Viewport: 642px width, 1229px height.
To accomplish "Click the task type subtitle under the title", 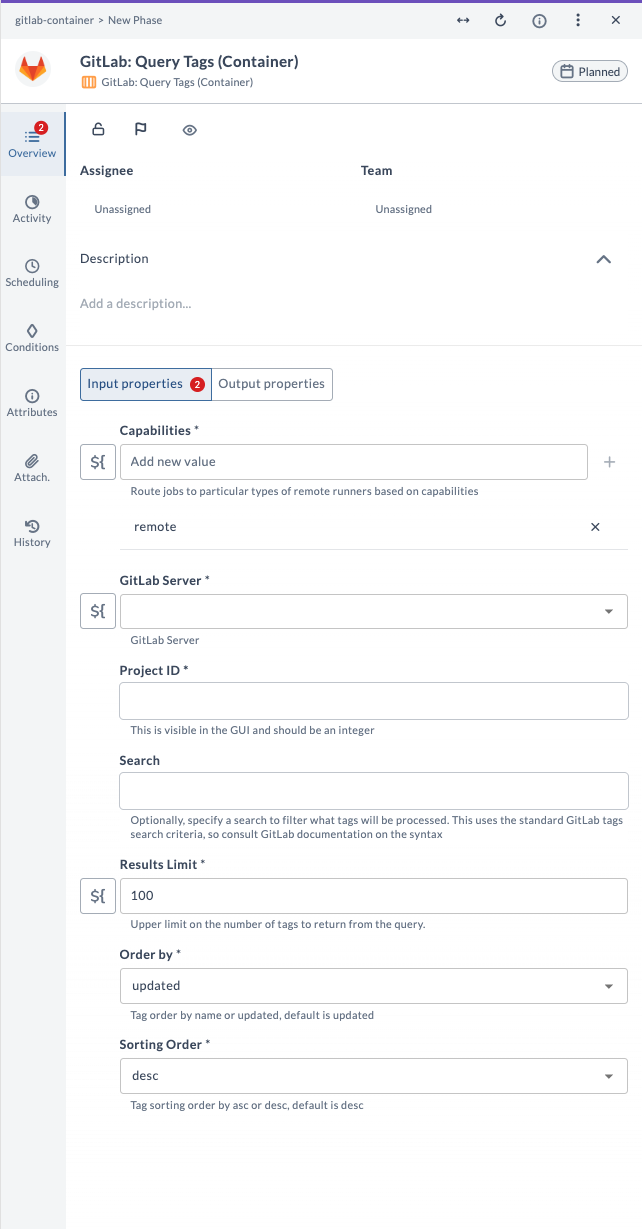I will pos(177,82).
